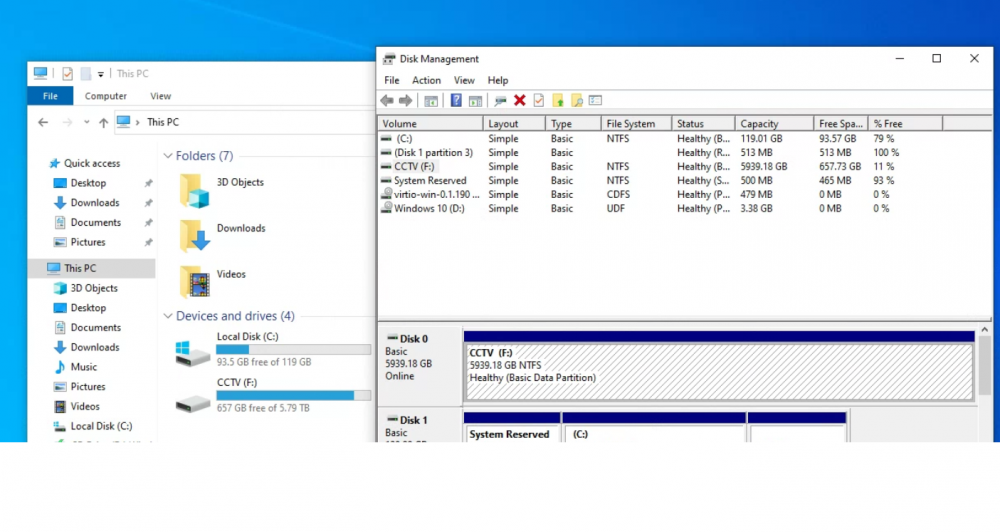The height and width of the screenshot is (532, 1000).
Task: Click the Back arrow in Disk Management toolbar
Action: [387, 100]
